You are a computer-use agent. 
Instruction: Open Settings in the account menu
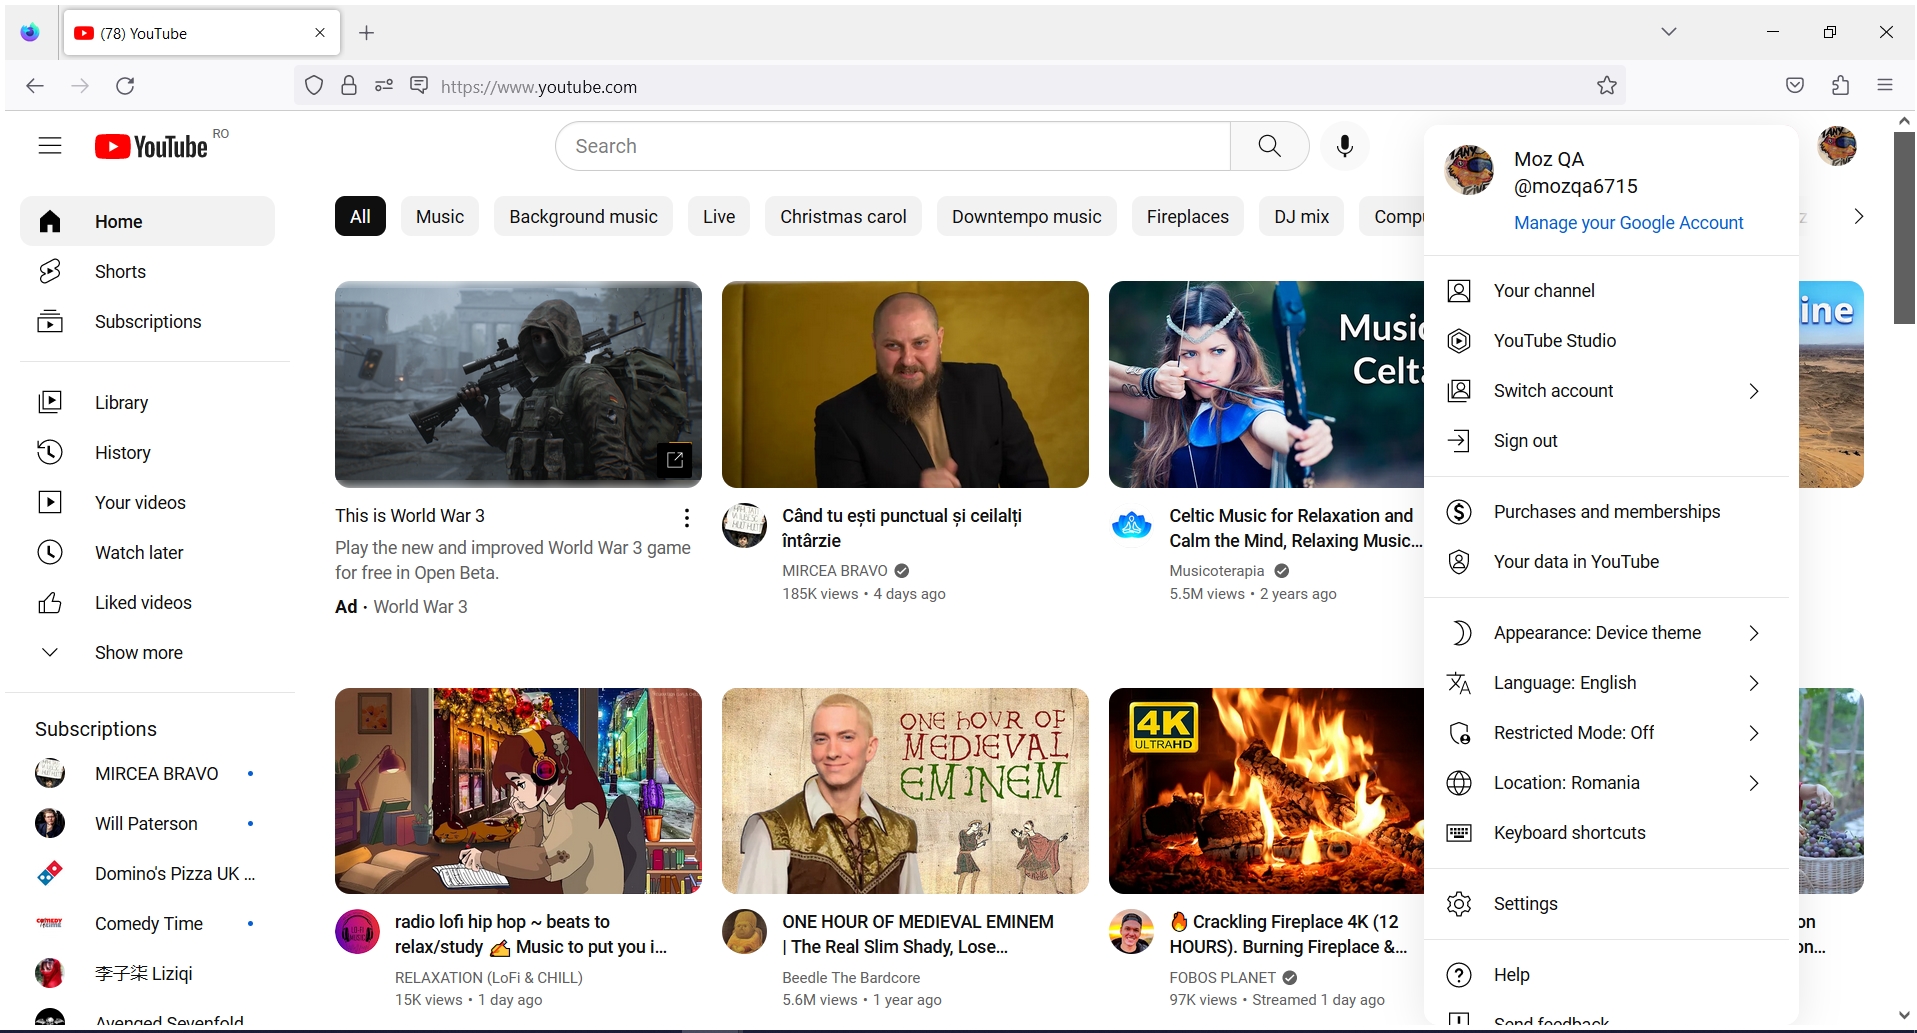click(1525, 903)
